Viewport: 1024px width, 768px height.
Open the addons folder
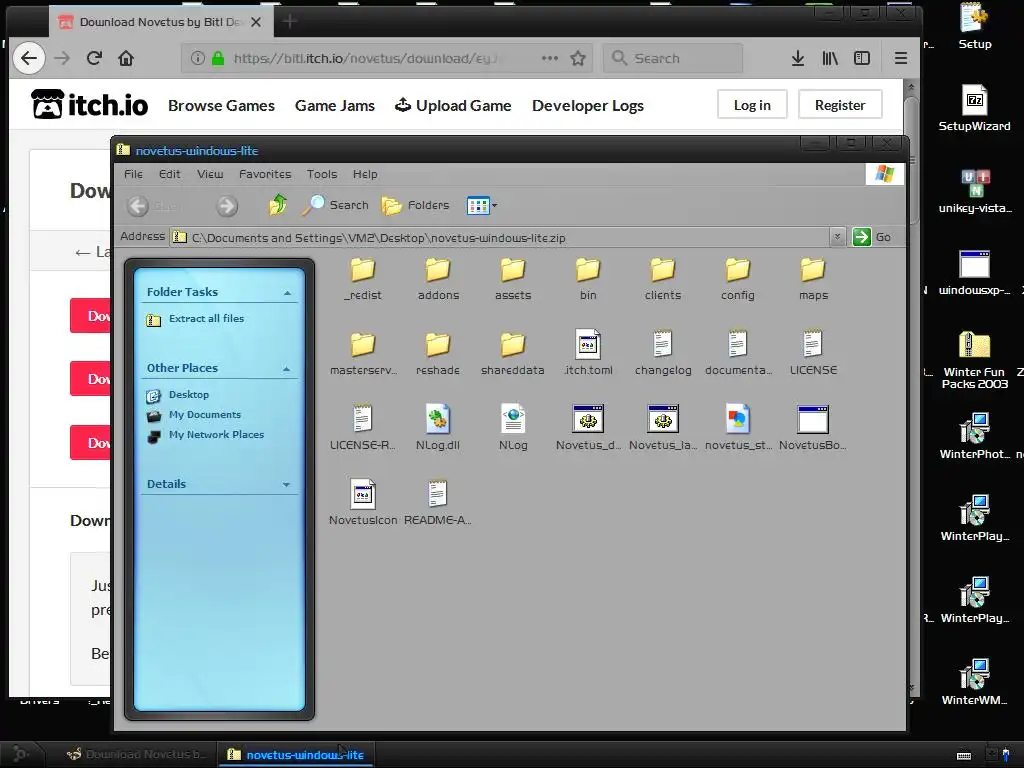click(438, 279)
